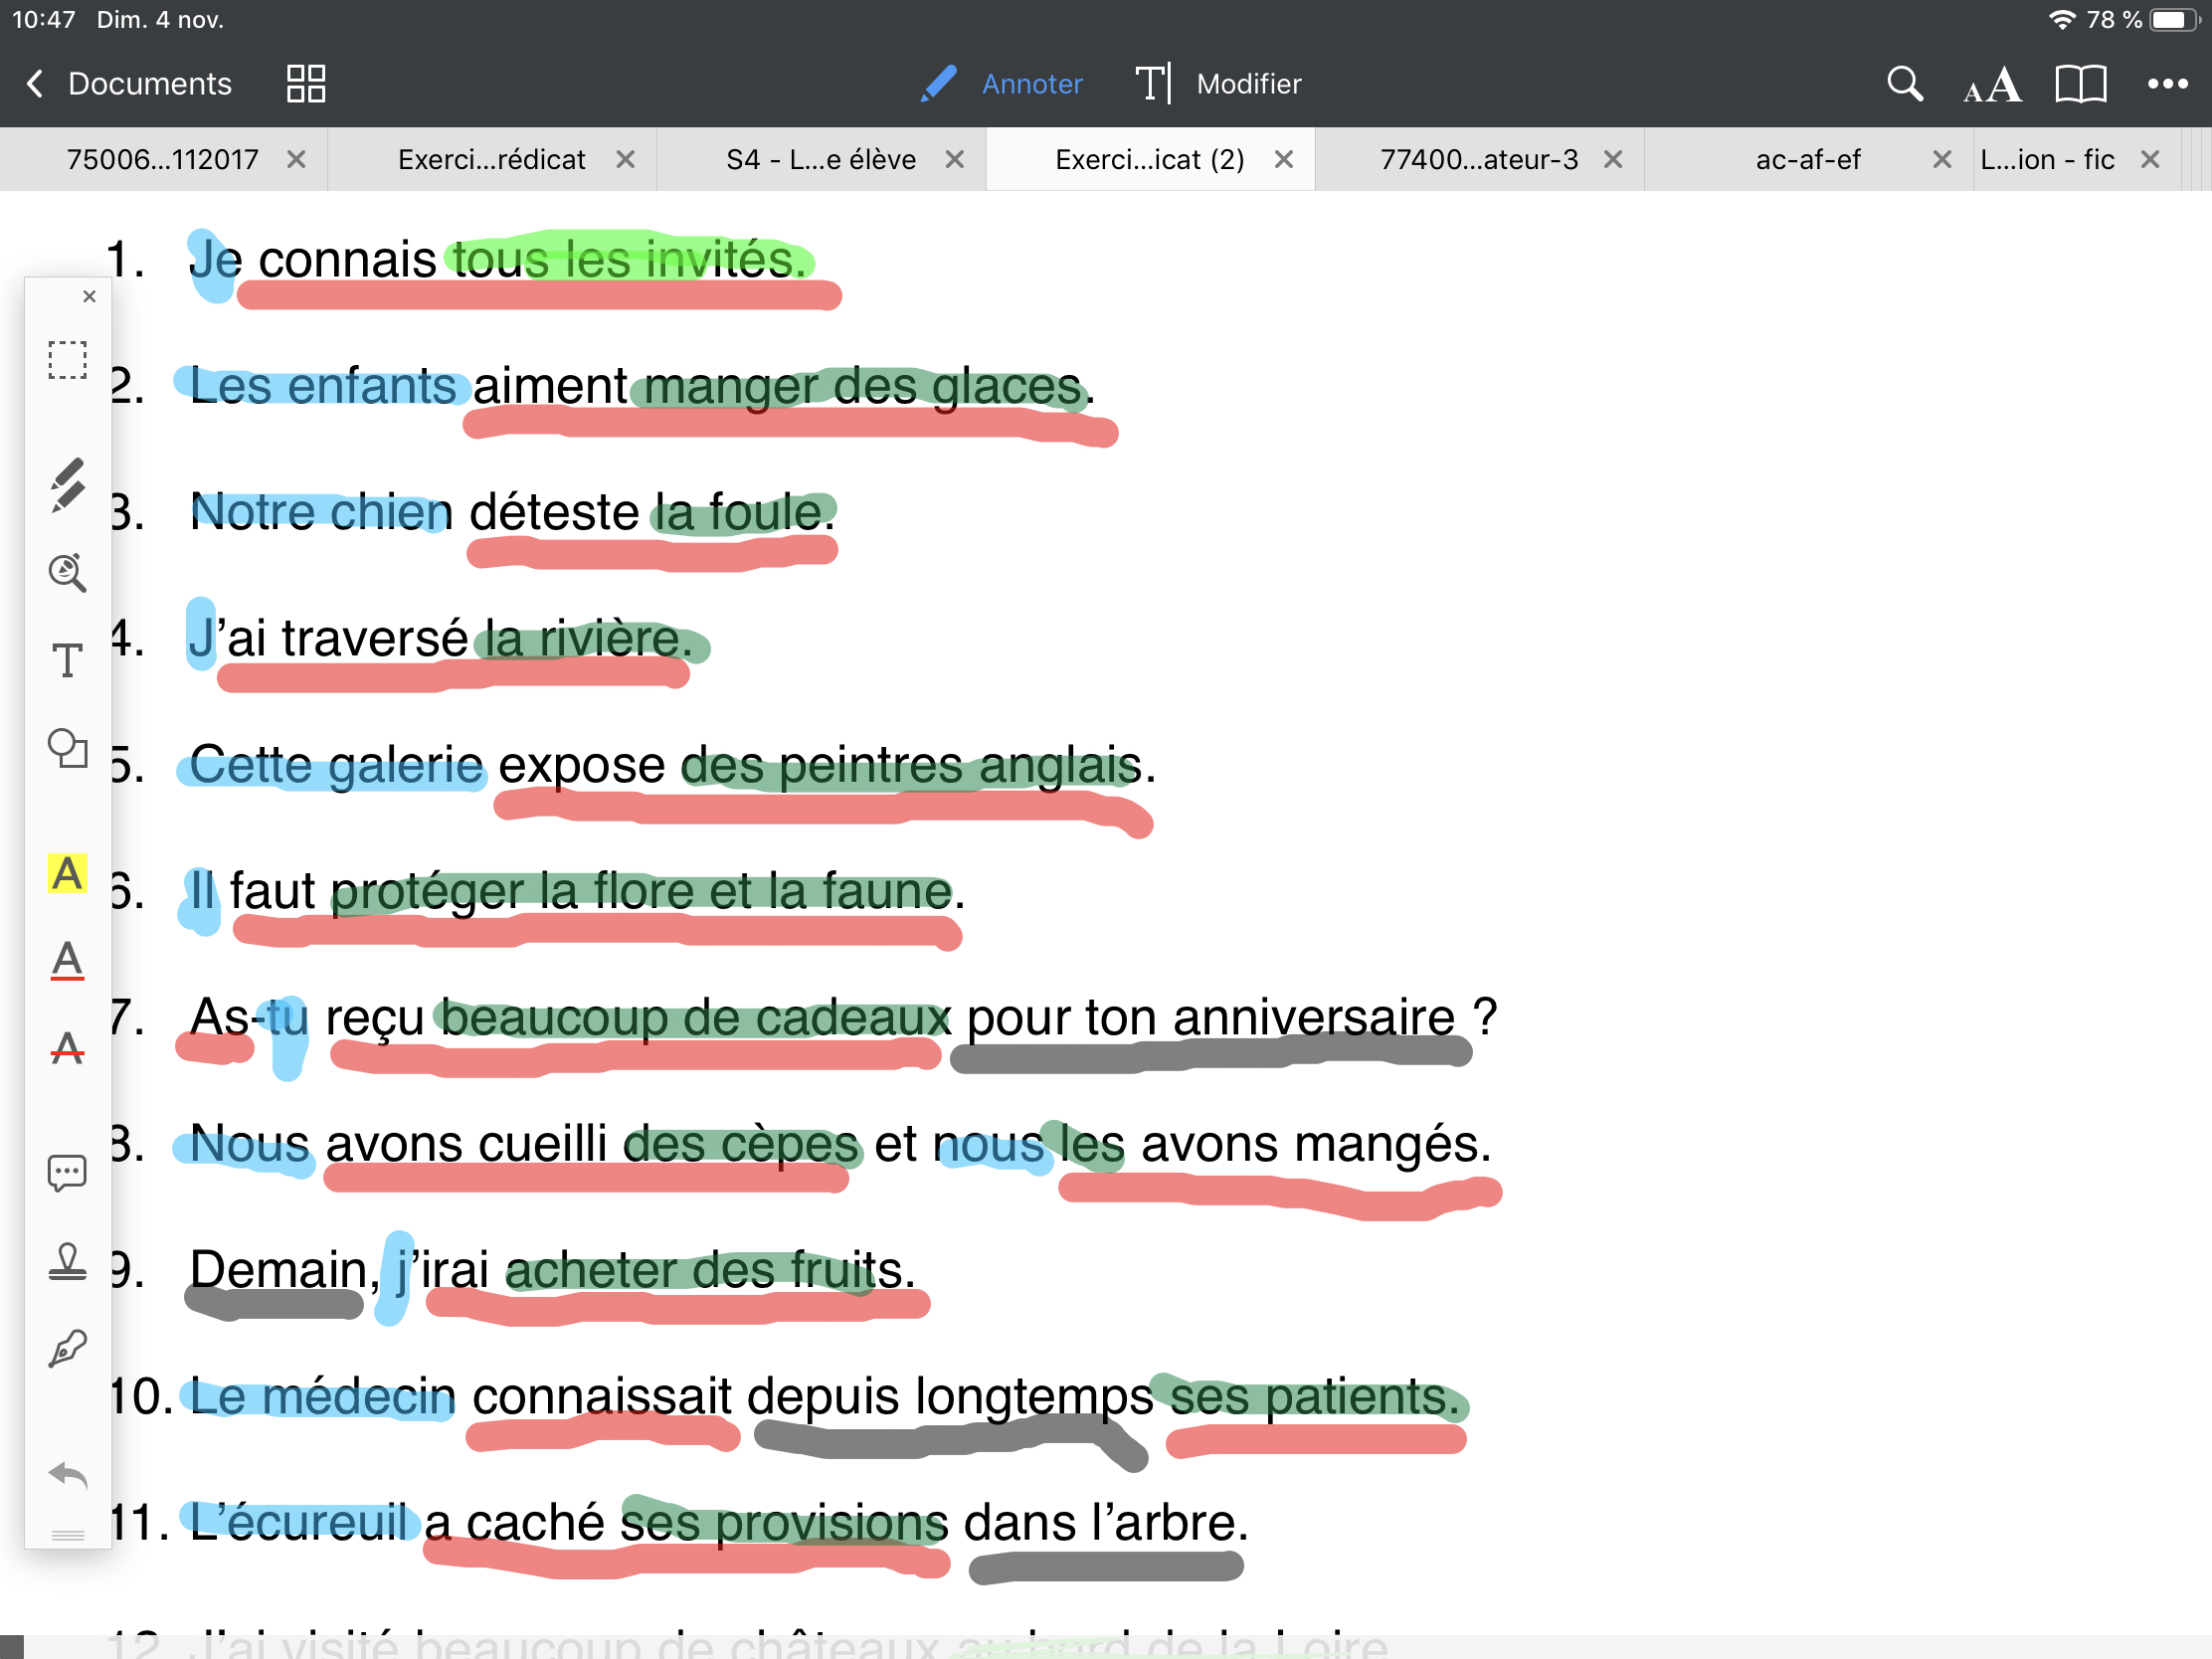Select the underline text tool
The width and height of the screenshot is (2212, 1659).
[x=67, y=960]
